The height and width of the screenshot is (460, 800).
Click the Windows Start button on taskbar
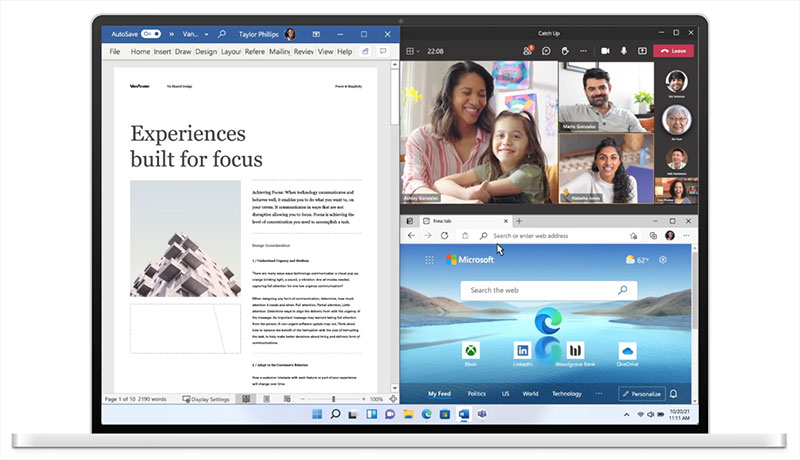317,413
